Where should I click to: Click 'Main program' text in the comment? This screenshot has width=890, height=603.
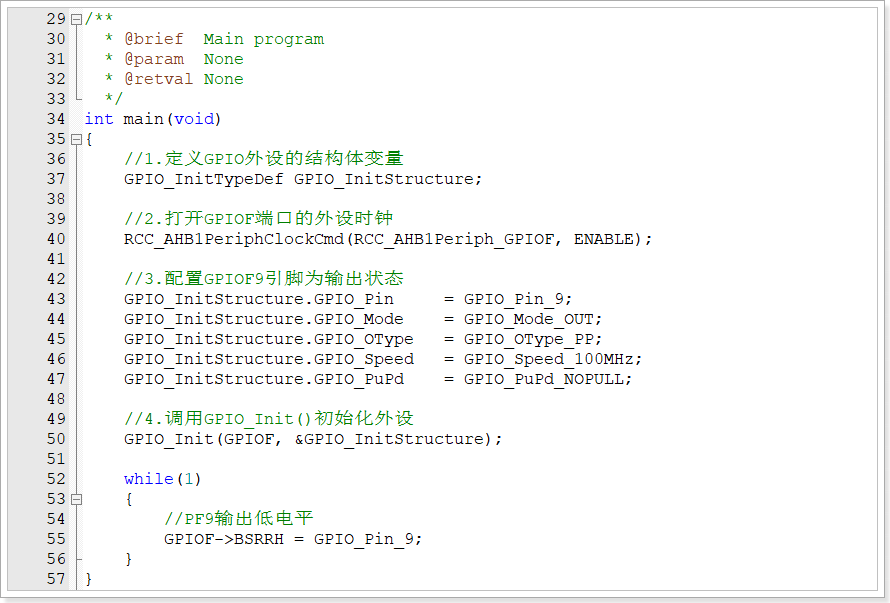(x=264, y=39)
